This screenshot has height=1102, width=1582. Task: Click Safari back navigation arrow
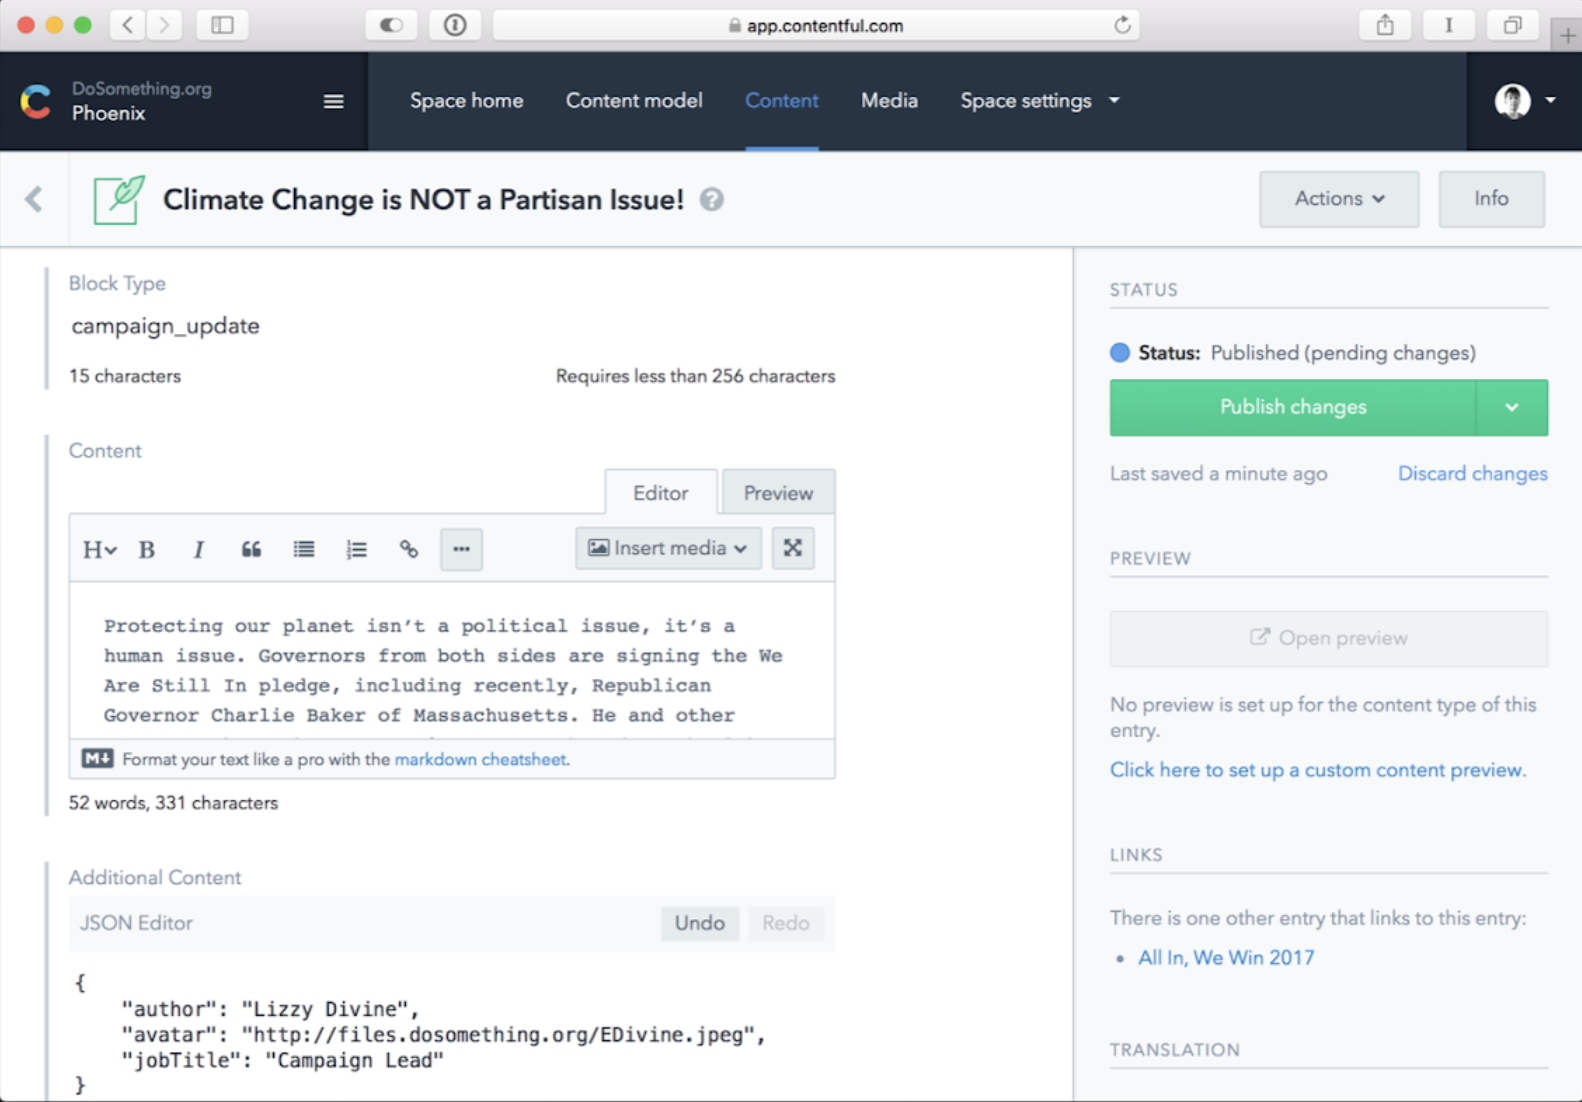[x=128, y=25]
